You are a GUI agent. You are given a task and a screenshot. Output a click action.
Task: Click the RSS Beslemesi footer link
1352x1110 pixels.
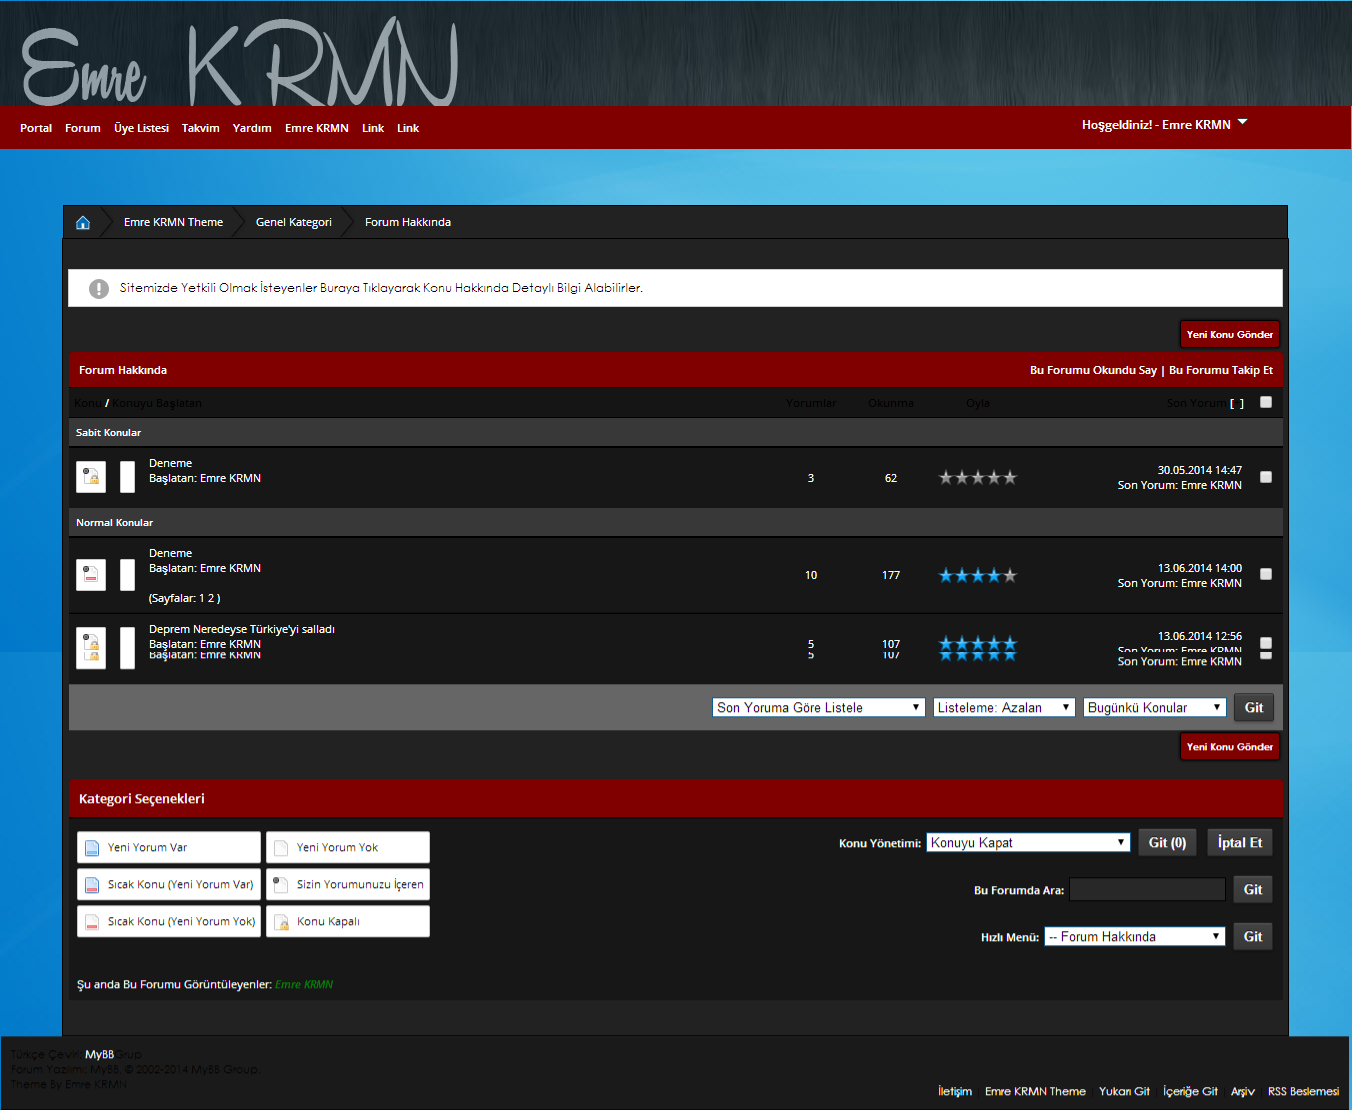[x=1303, y=1092]
